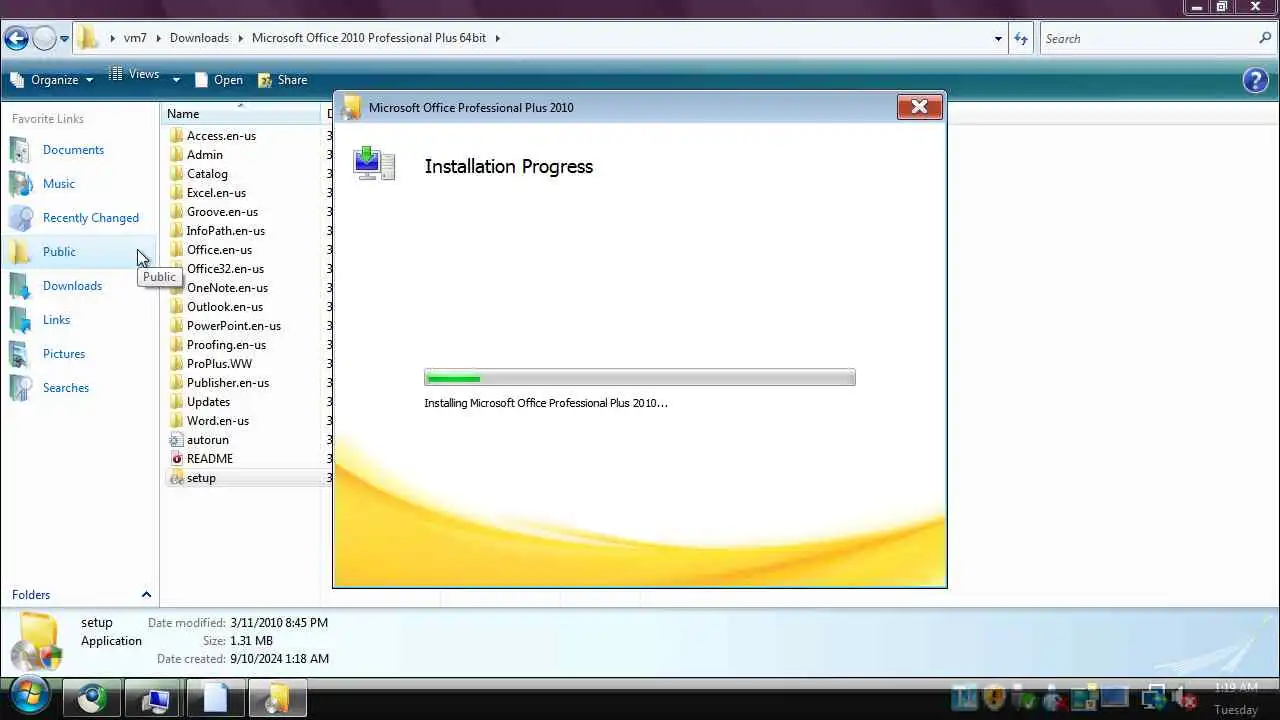The image size is (1280, 720).
Task: Click the Views toolbar button
Action: pyautogui.click(x=134, y=75)
